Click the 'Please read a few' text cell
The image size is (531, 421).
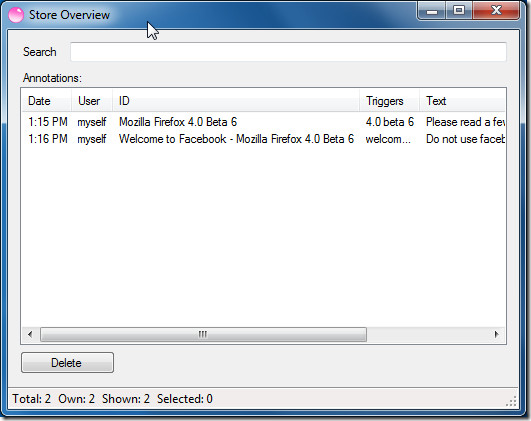coord(465,122)
